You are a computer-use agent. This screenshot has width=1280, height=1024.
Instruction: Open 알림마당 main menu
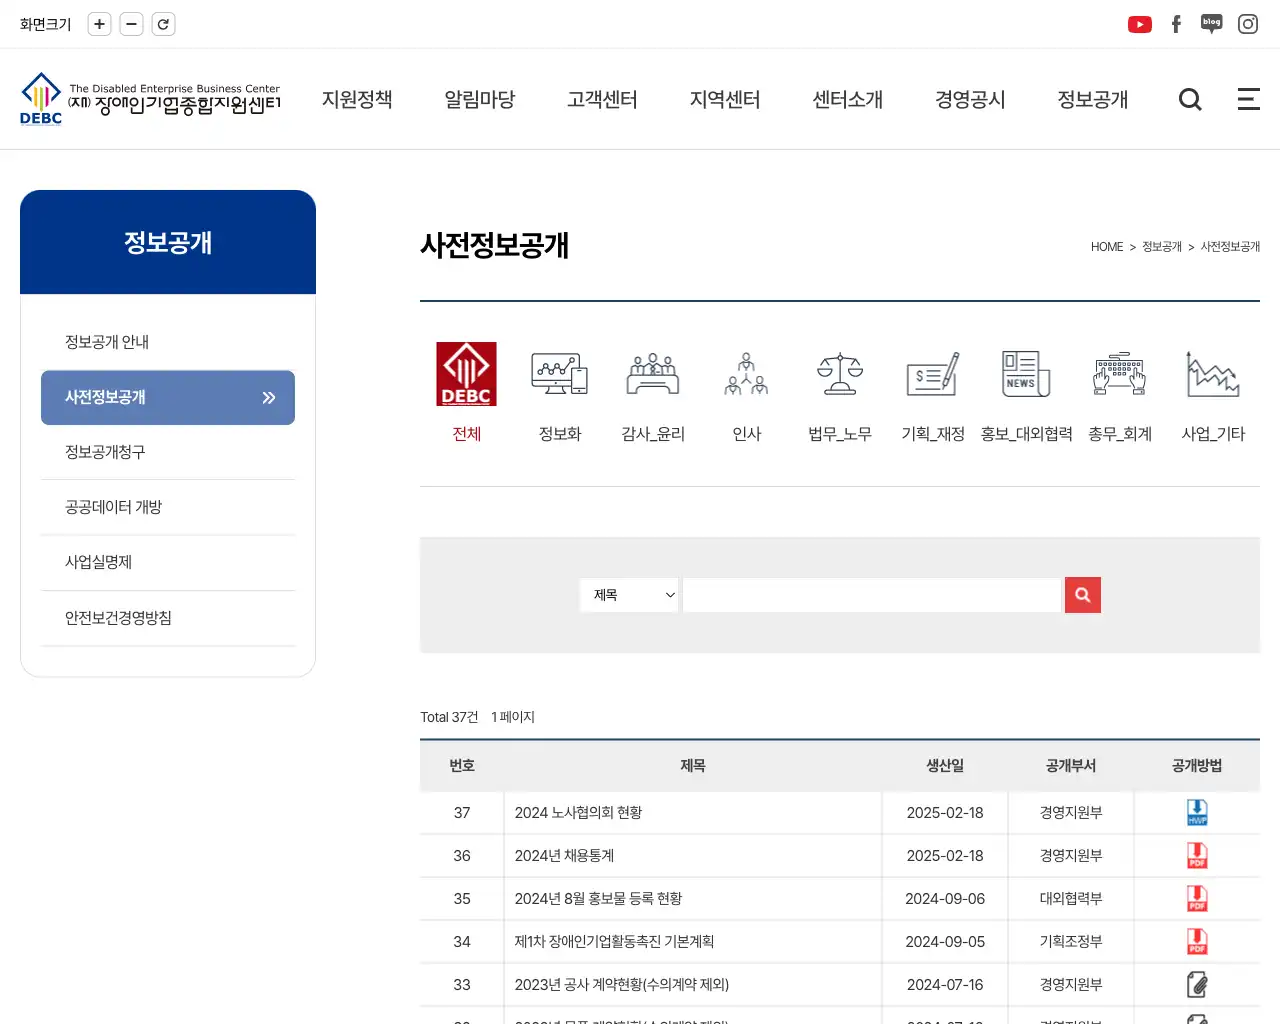click(480, 99)
